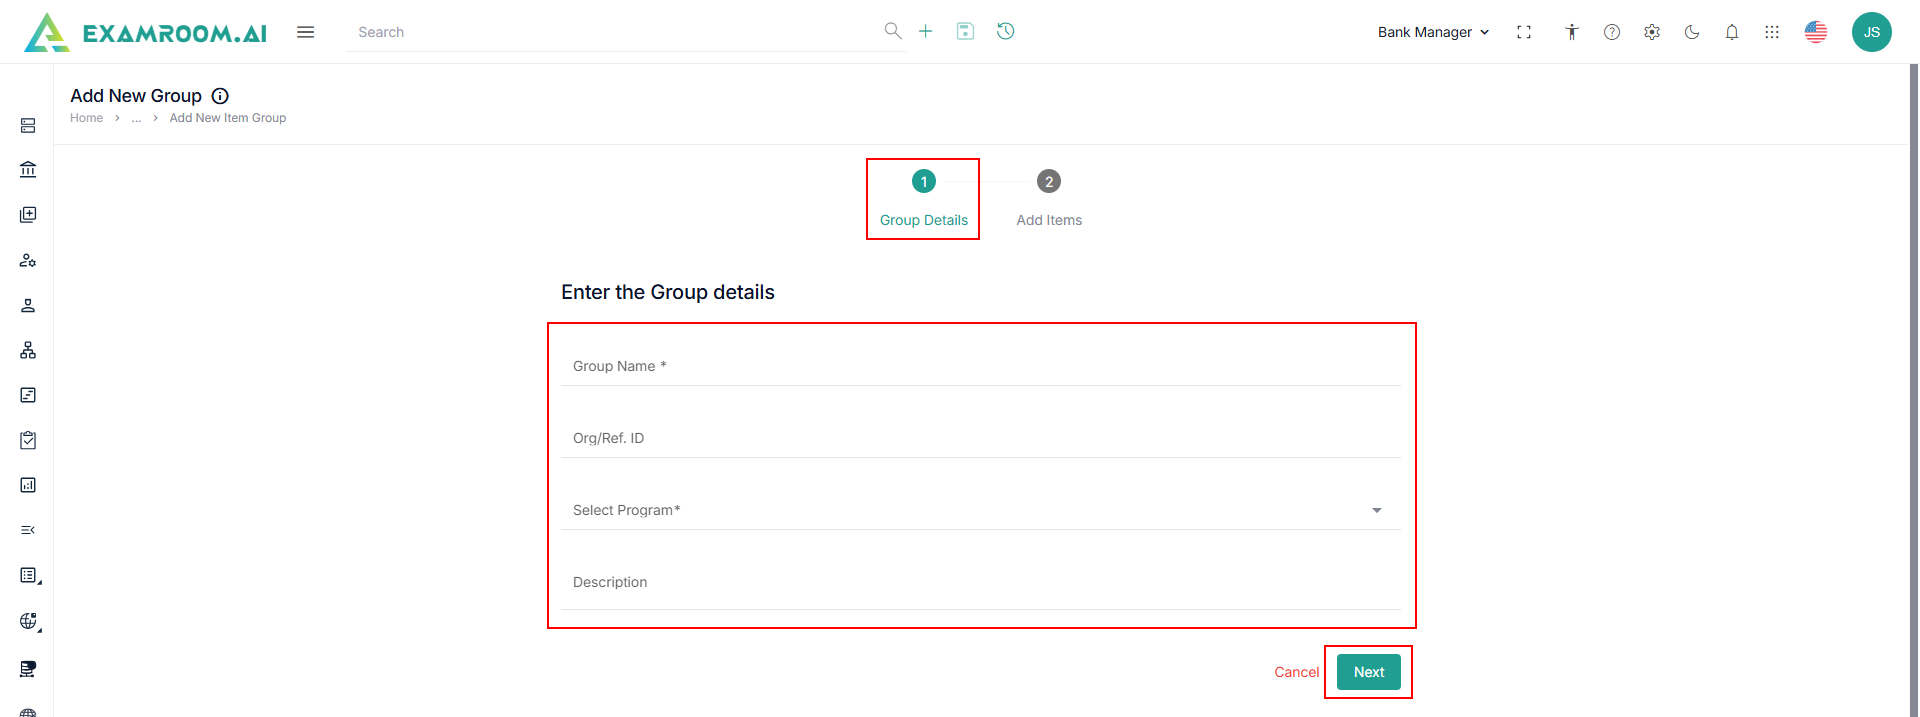Toggle dark mode moon icon
The width and height of the screenshot is (1920, 717).
pos(1692,32)
